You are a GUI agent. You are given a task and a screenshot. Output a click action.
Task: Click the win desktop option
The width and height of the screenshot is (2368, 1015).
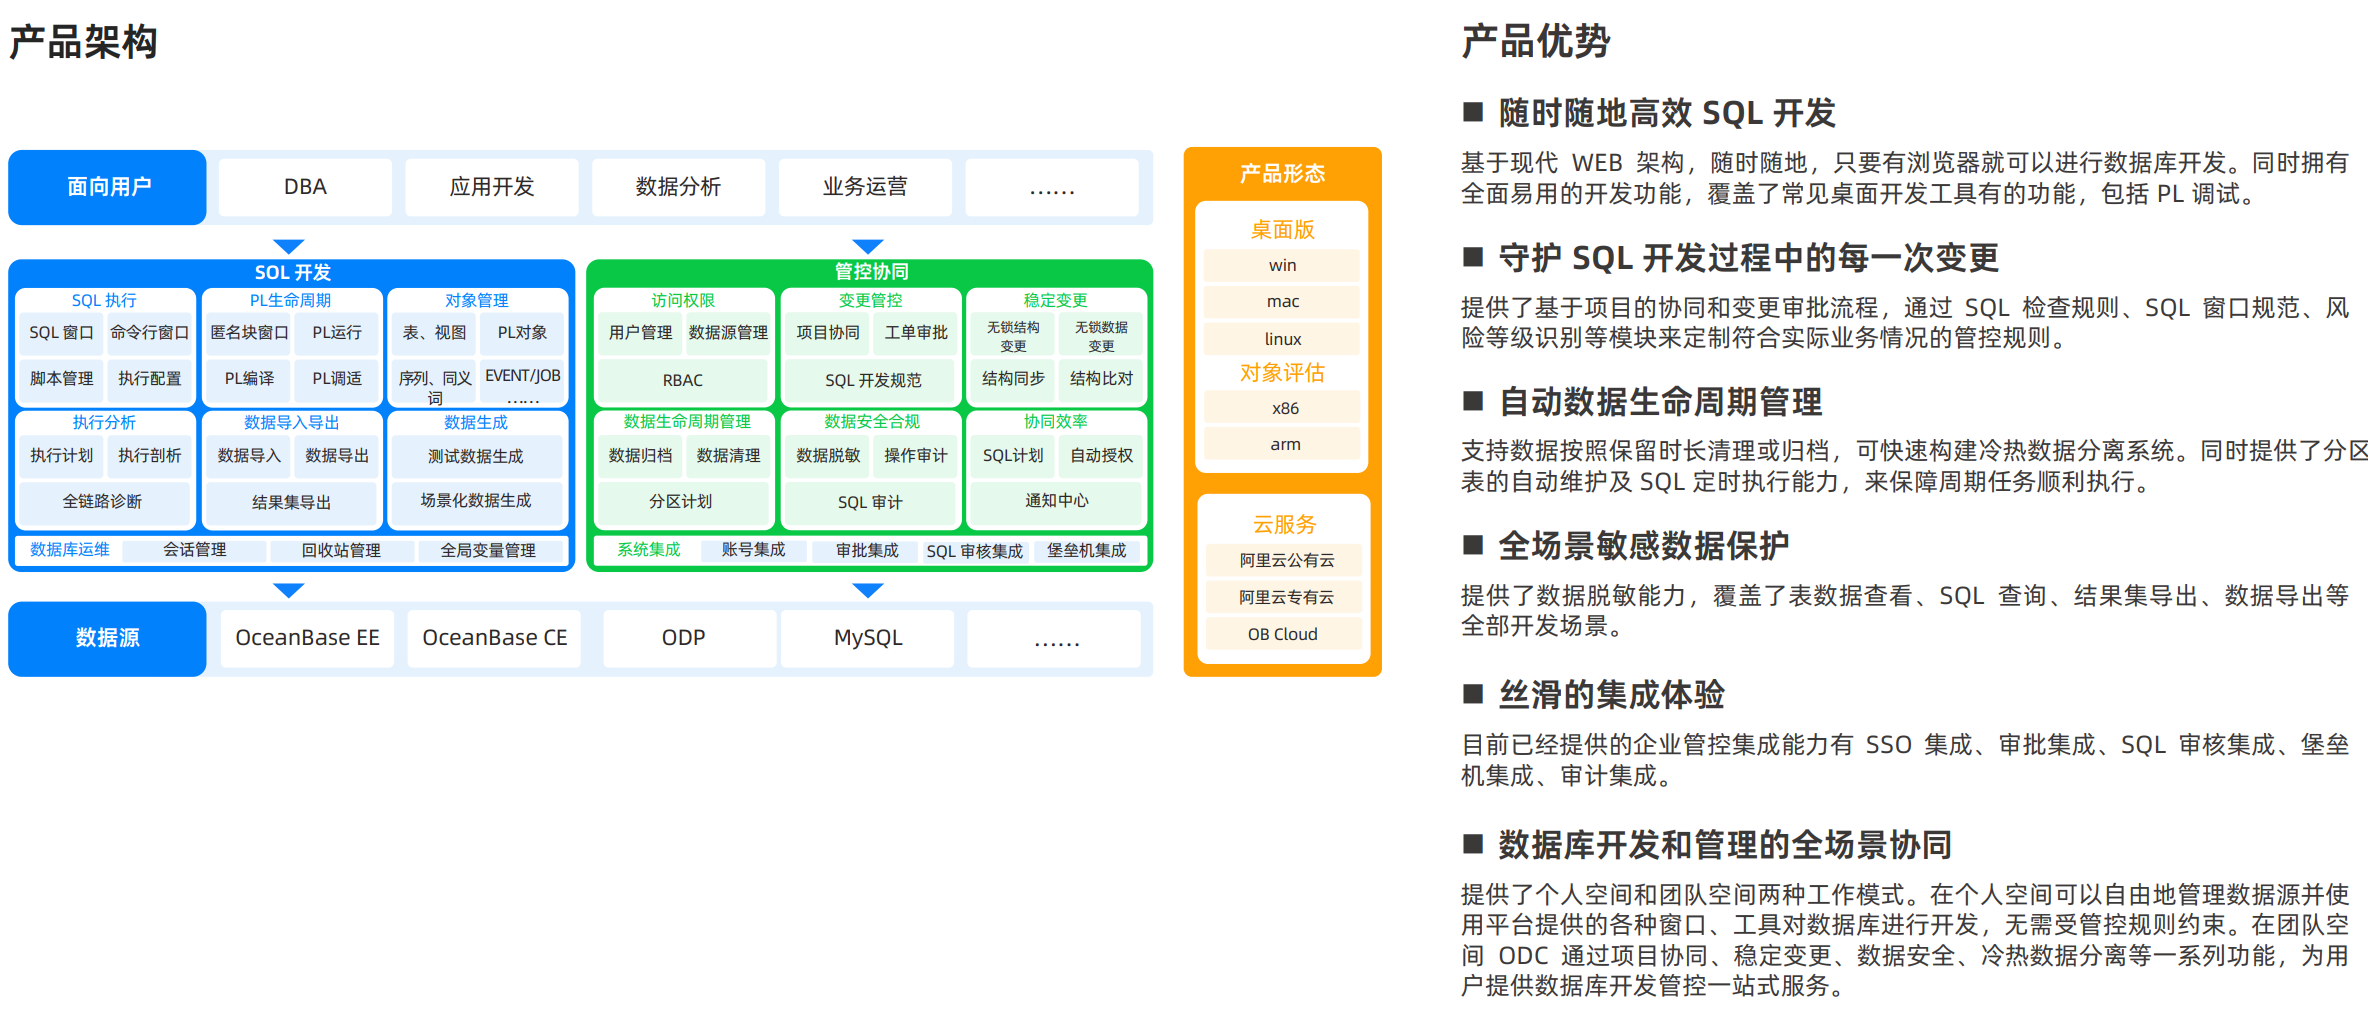click(x=1282, y=266)
